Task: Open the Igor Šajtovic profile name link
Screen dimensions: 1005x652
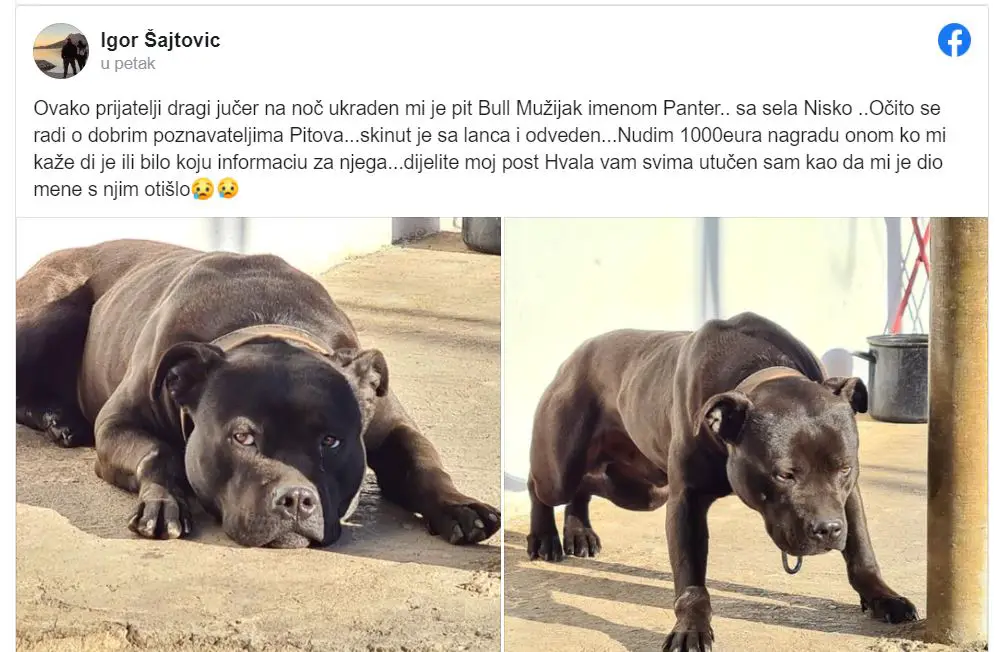Action: [160, 40]
